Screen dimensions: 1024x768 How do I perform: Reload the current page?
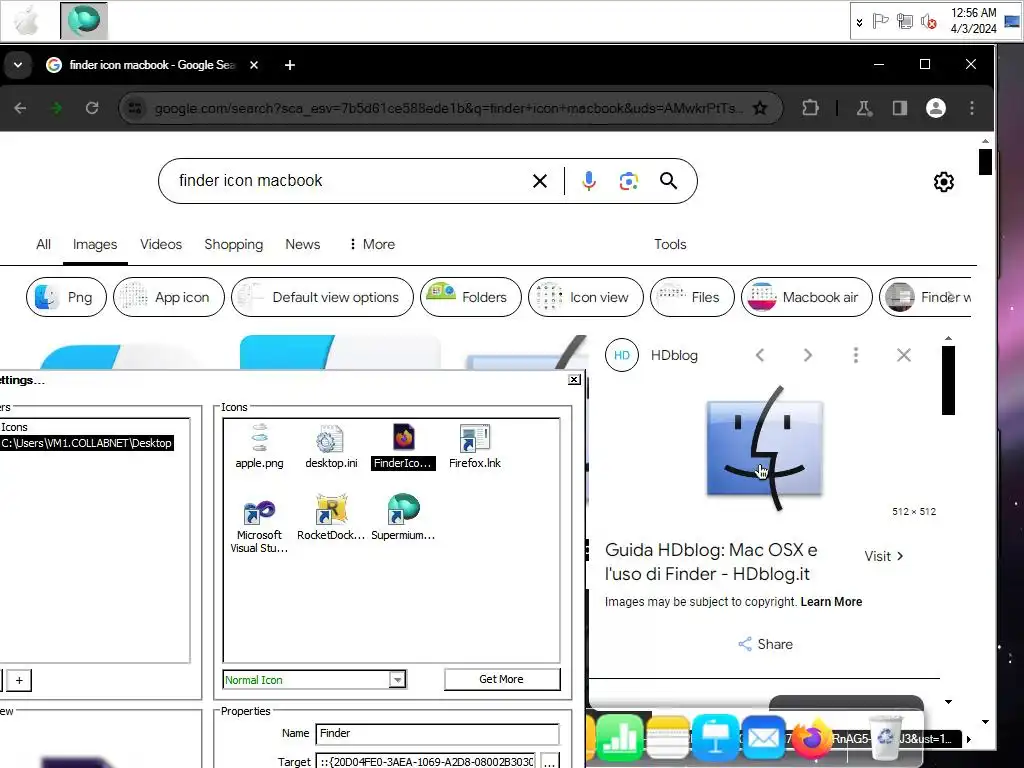pyautogui.click(x=92, y=108)
